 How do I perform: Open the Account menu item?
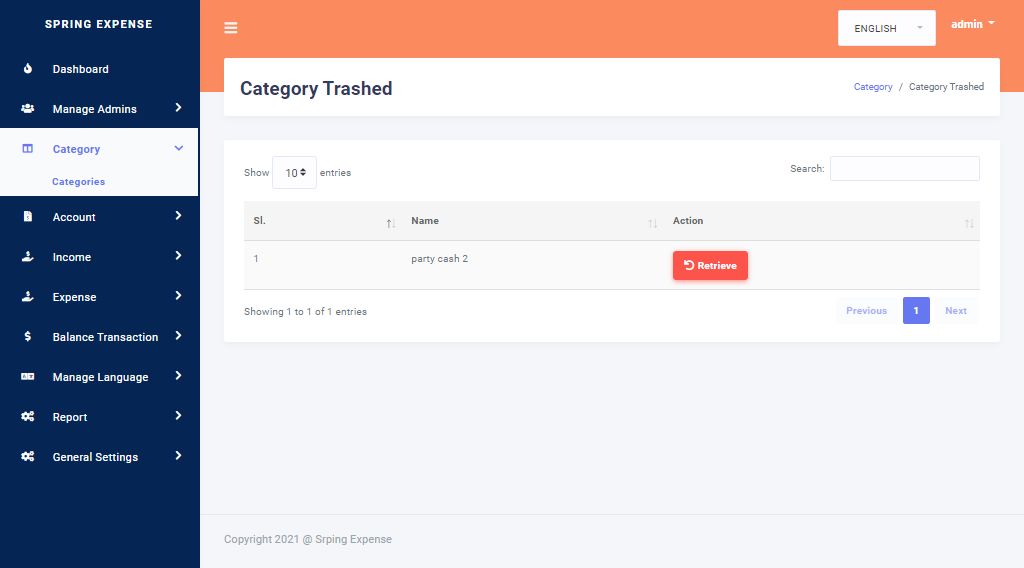click(x=99, y=217)
